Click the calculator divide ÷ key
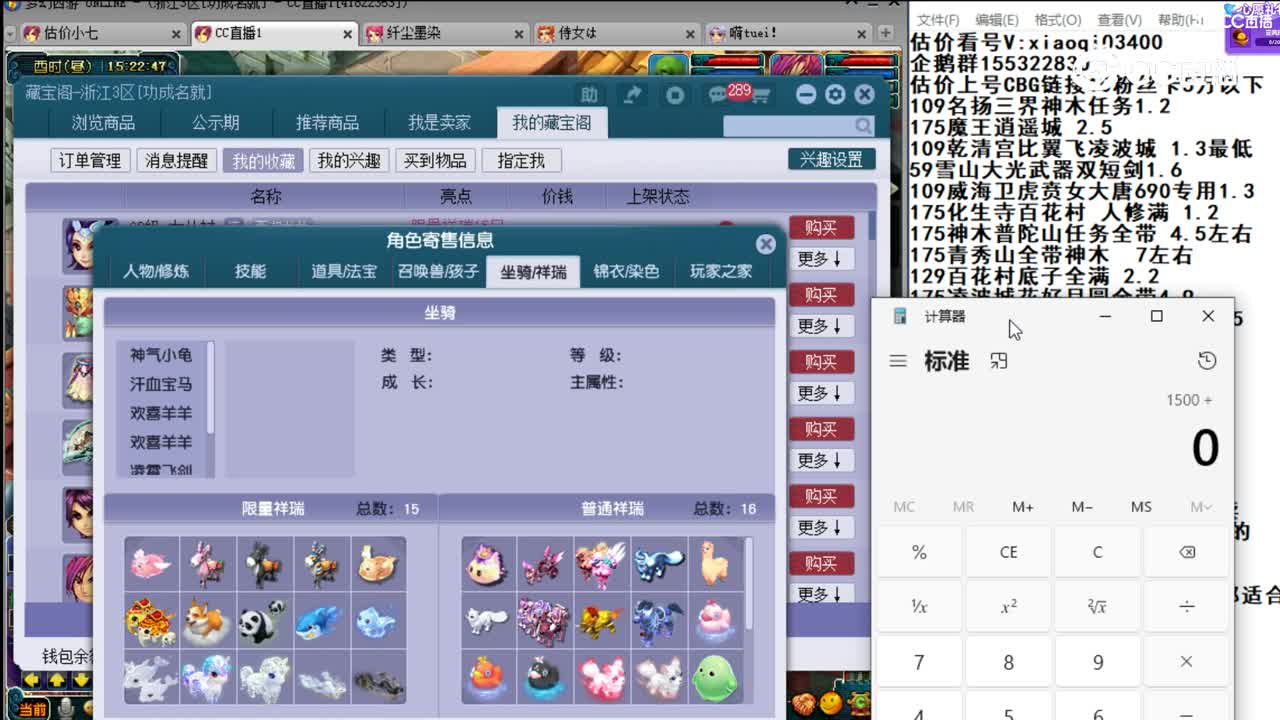Viewport: 1280px width, 720px height. 1186,606
